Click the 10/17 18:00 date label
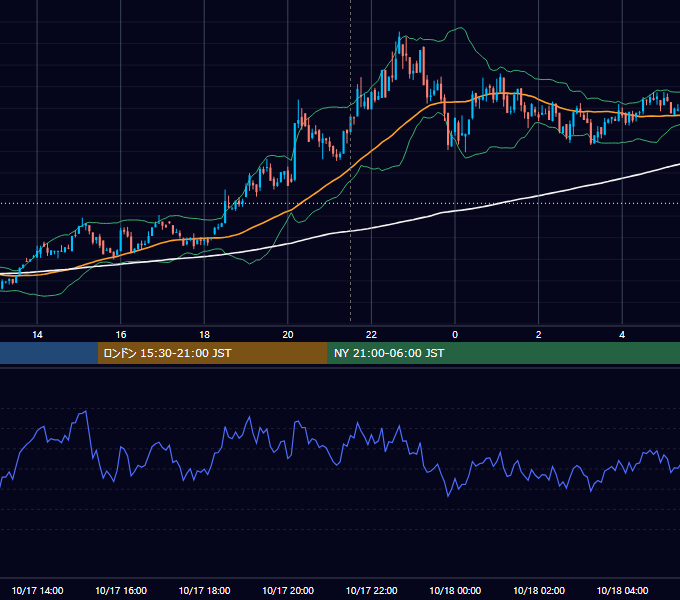The height and width of the screenshot is (600, 680). click(204, 590)
